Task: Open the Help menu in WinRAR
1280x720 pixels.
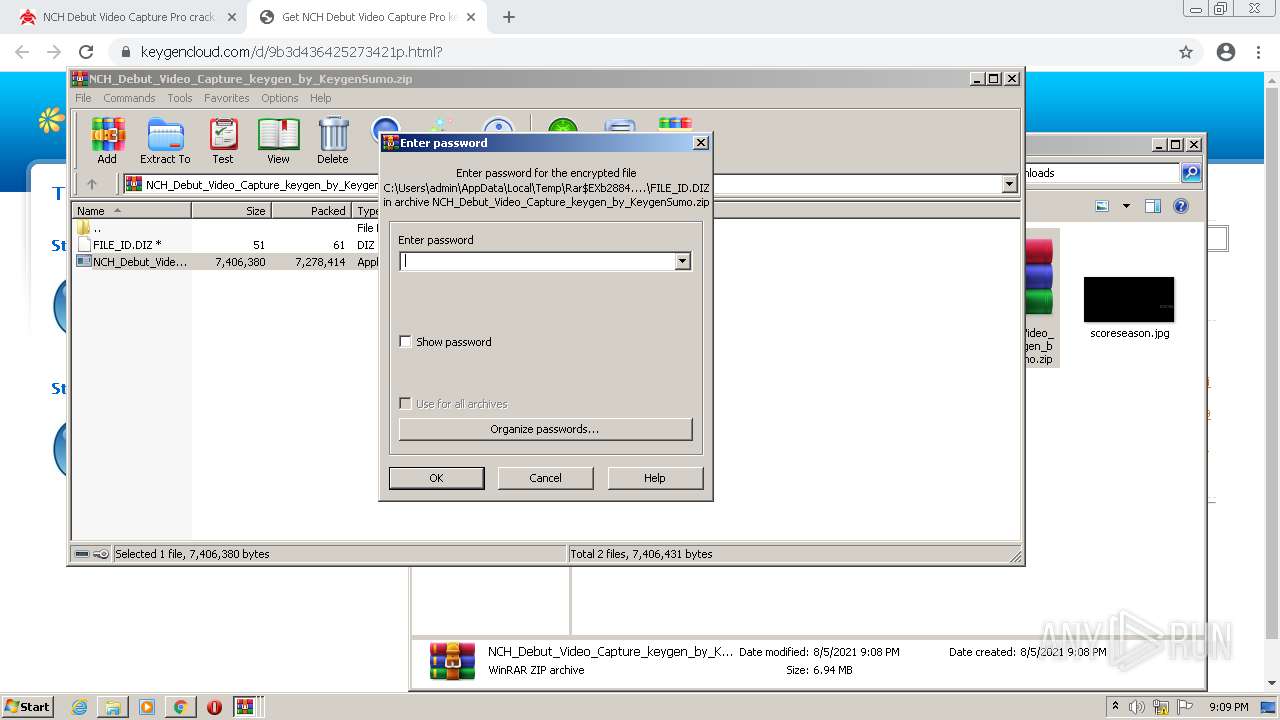Action: coord(320,98)
